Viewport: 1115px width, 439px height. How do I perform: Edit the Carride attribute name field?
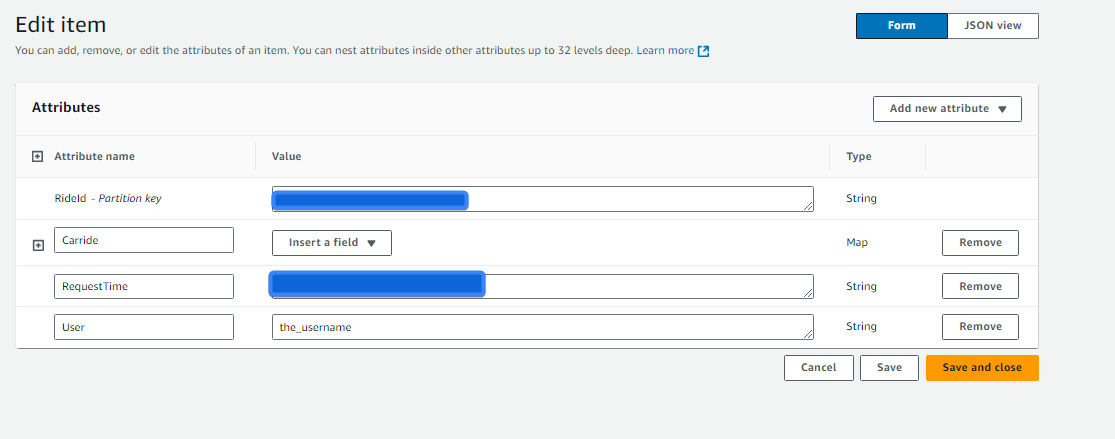[144, 240]
